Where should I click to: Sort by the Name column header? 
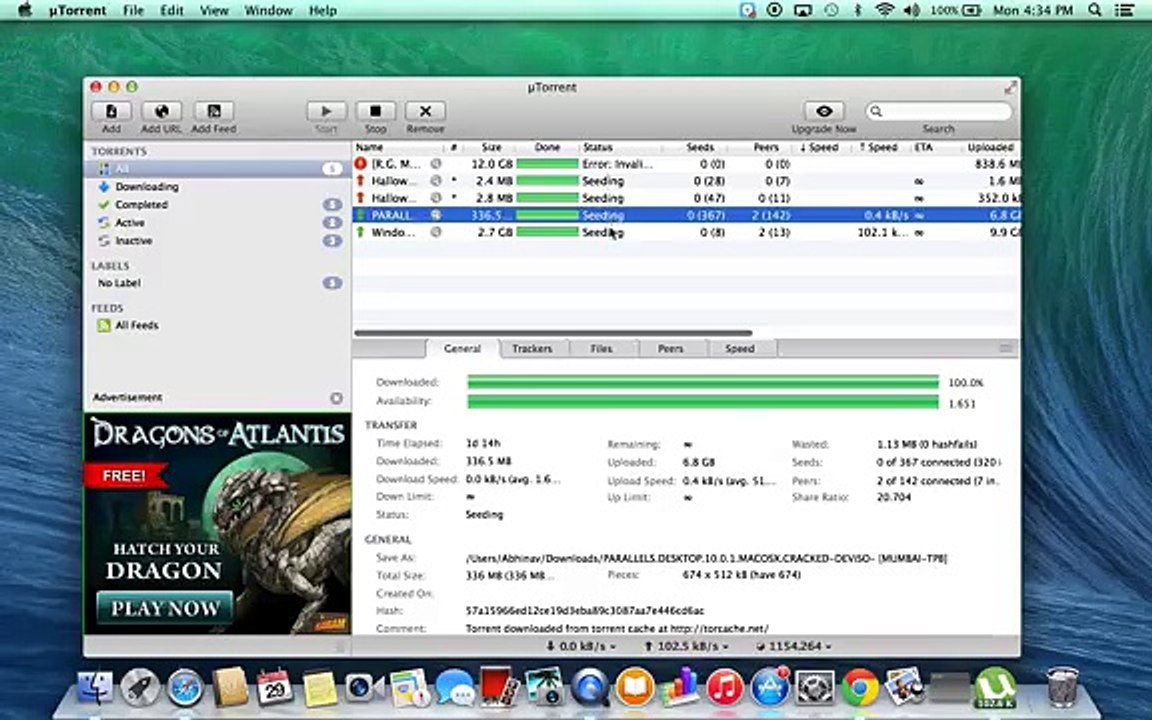click(x=400, y=148)
